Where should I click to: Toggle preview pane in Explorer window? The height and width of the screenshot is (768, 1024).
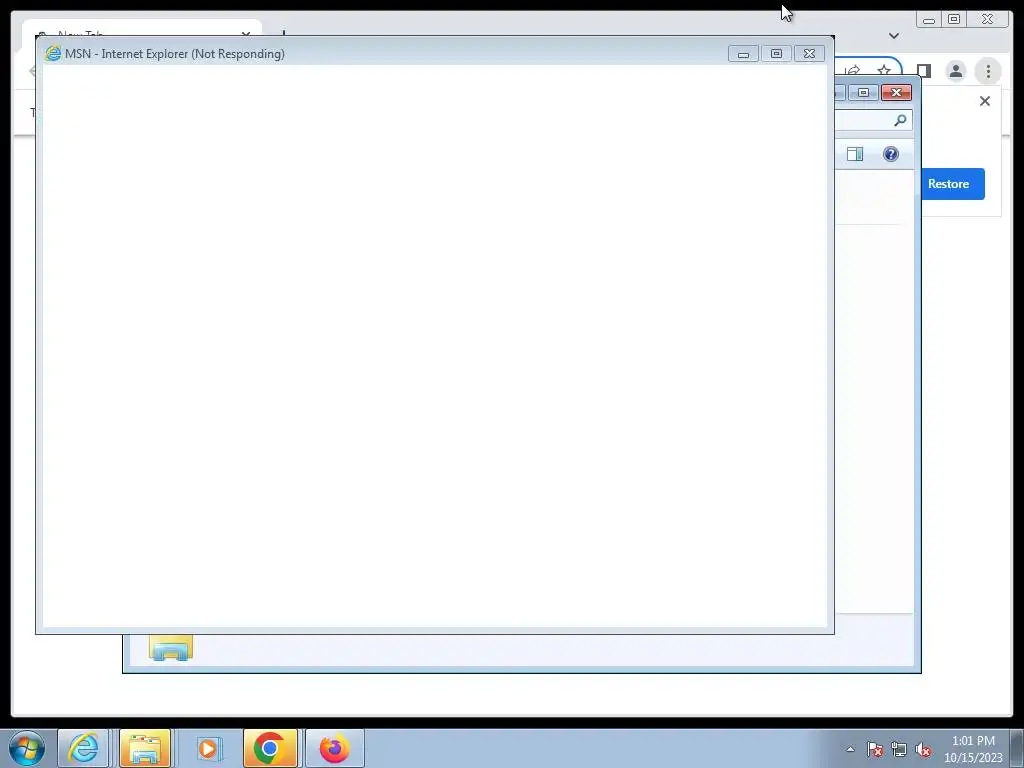855,154
